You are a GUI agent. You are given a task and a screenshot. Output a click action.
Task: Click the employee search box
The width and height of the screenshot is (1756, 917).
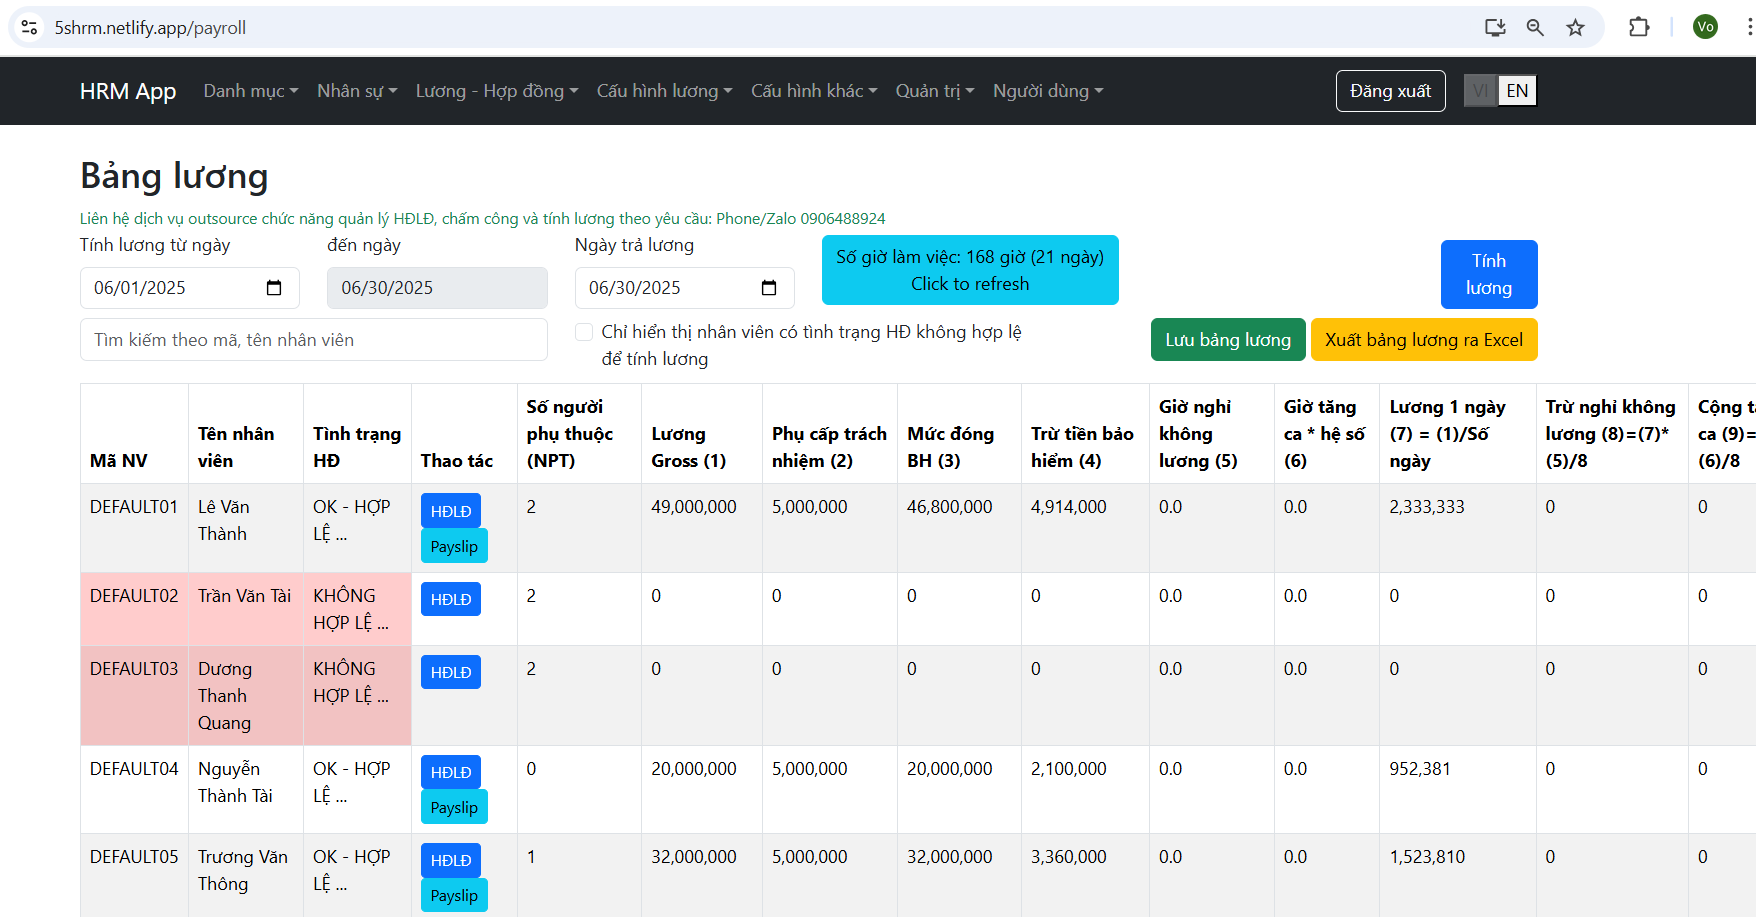click(314, 340)
